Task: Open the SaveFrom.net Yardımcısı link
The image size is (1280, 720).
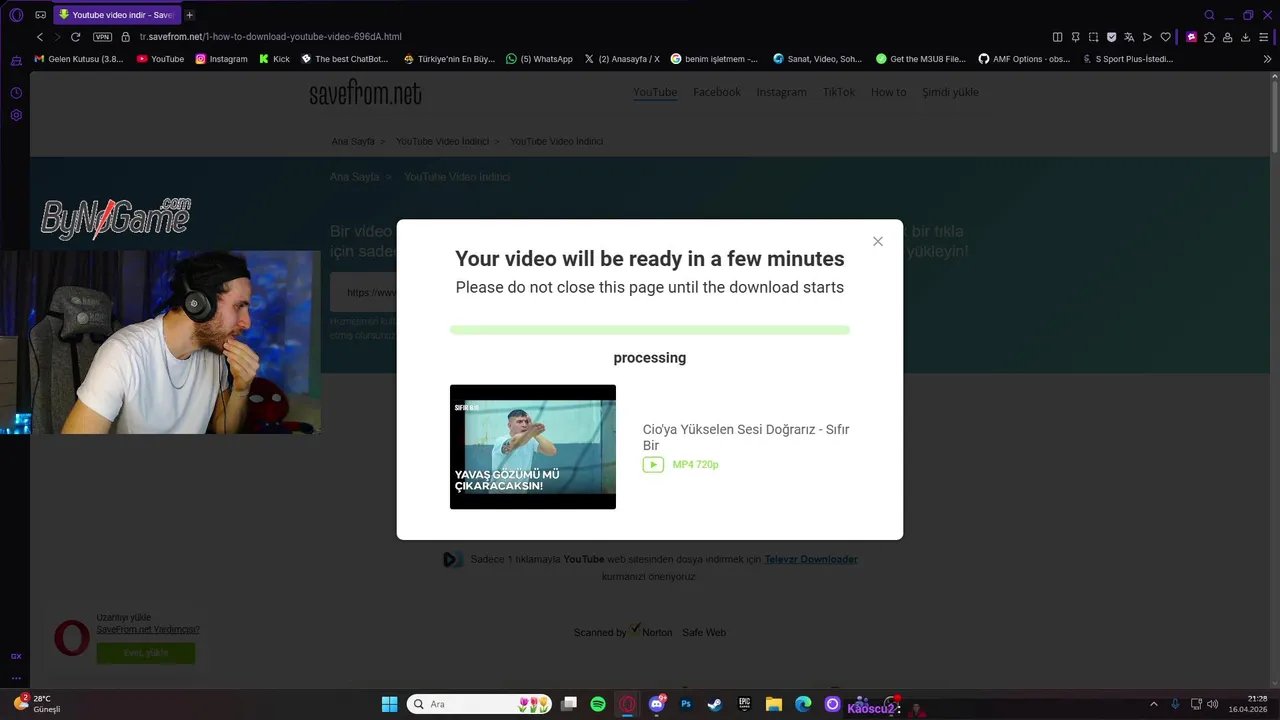Action: click(148, 630)
